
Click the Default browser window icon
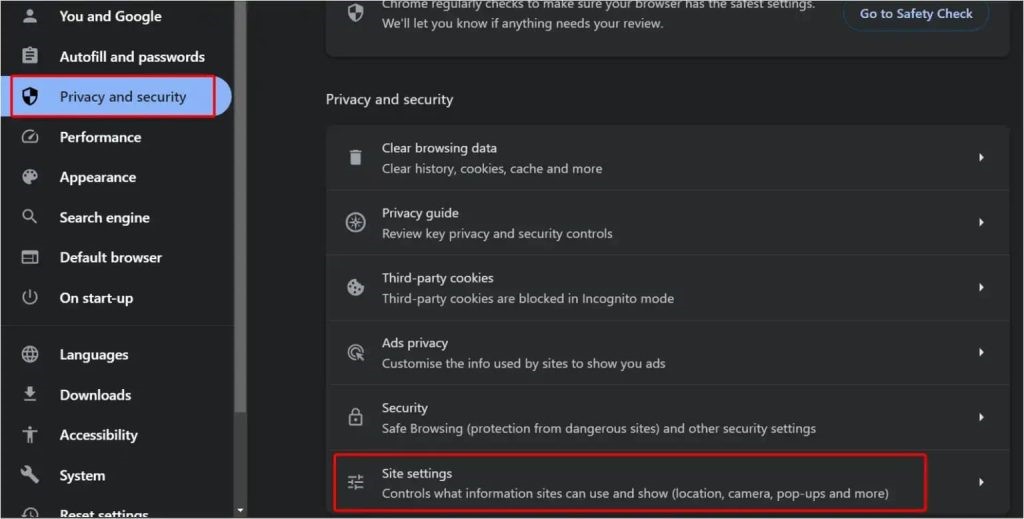[30, 257]
